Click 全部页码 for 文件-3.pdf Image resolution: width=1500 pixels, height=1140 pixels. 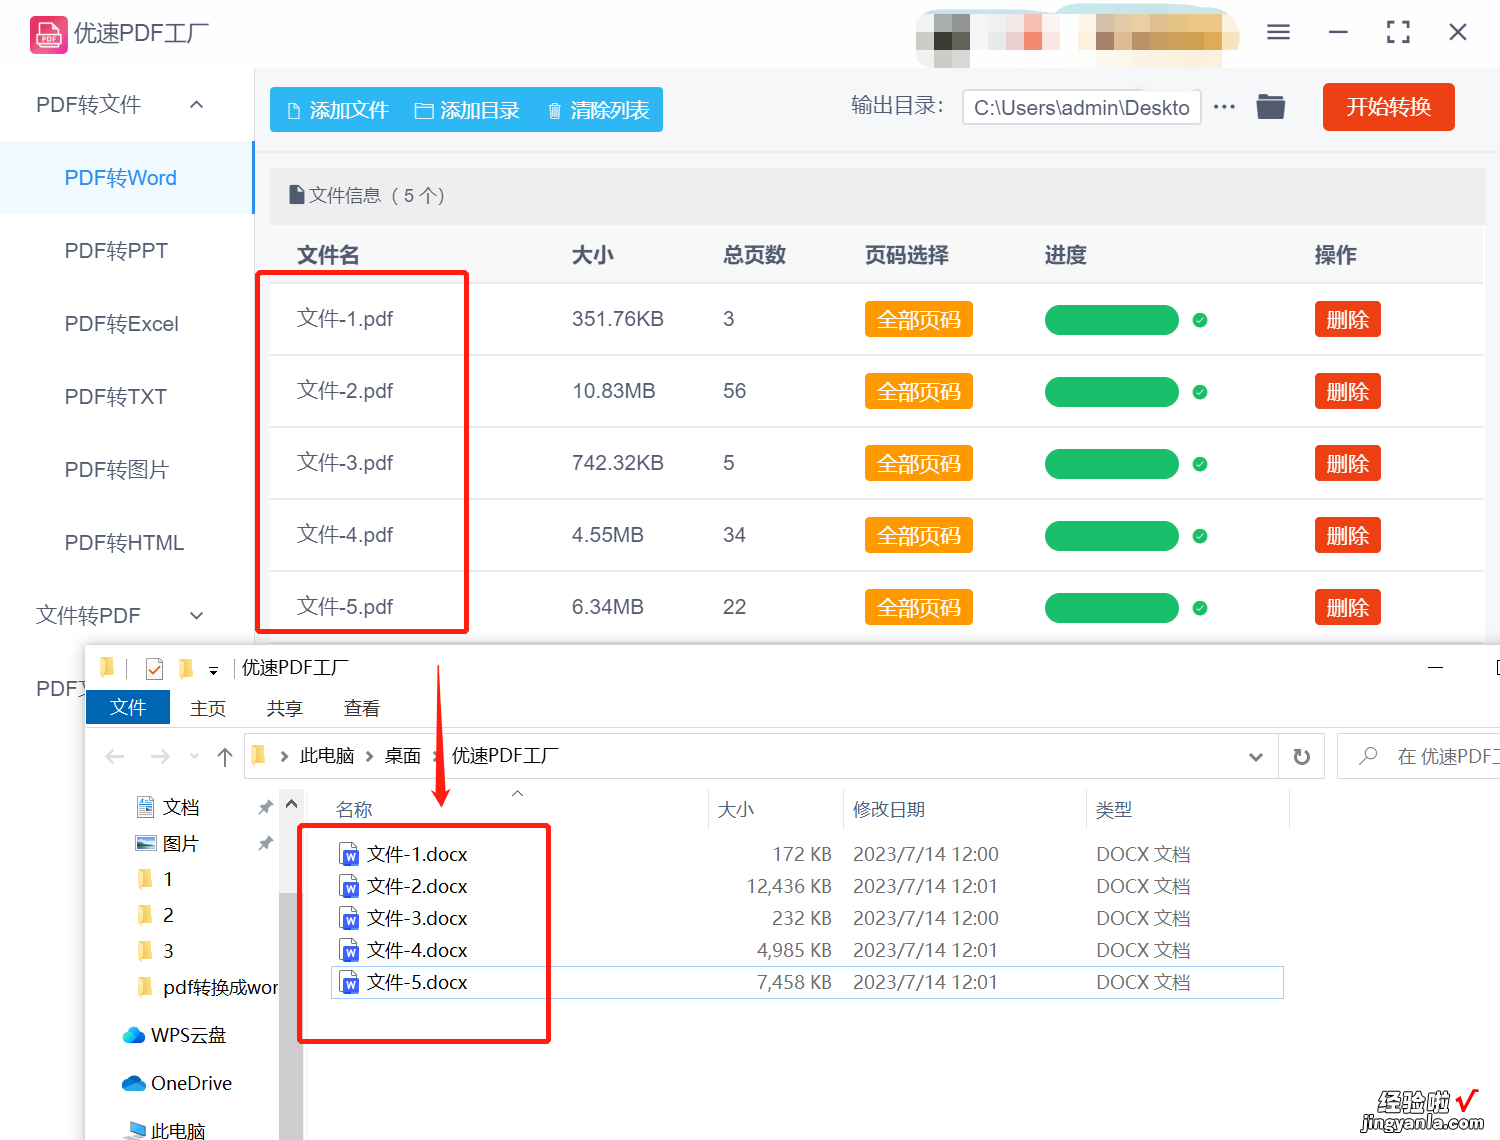919,464
